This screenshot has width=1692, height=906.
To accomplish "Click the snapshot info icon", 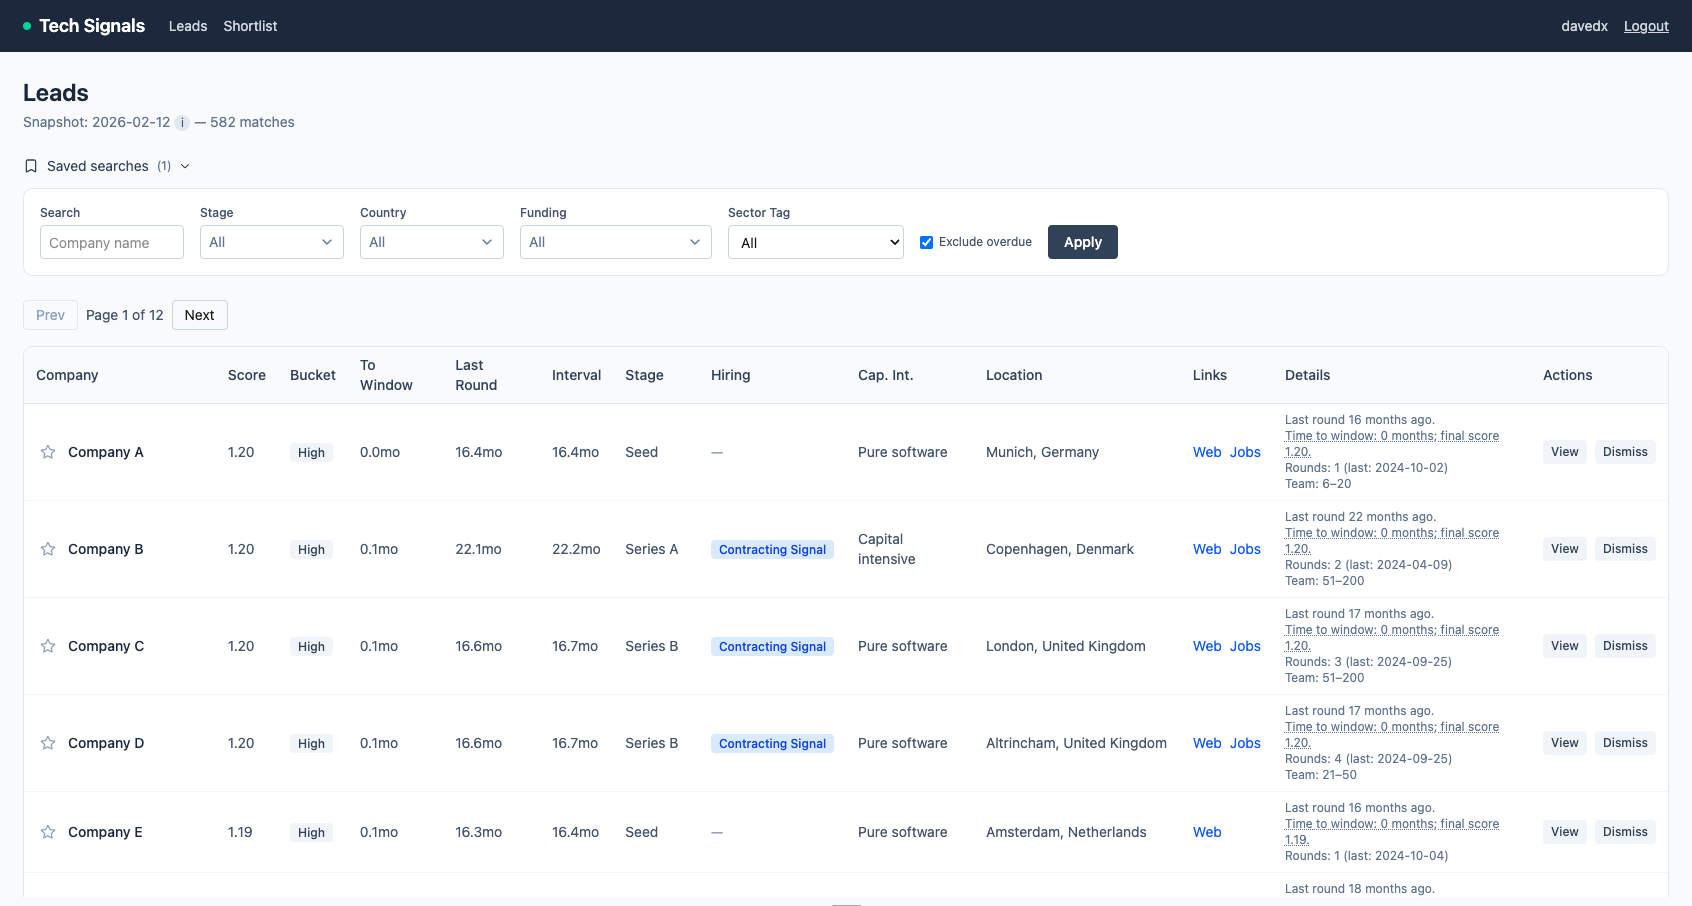I will [x=182, y=123].
